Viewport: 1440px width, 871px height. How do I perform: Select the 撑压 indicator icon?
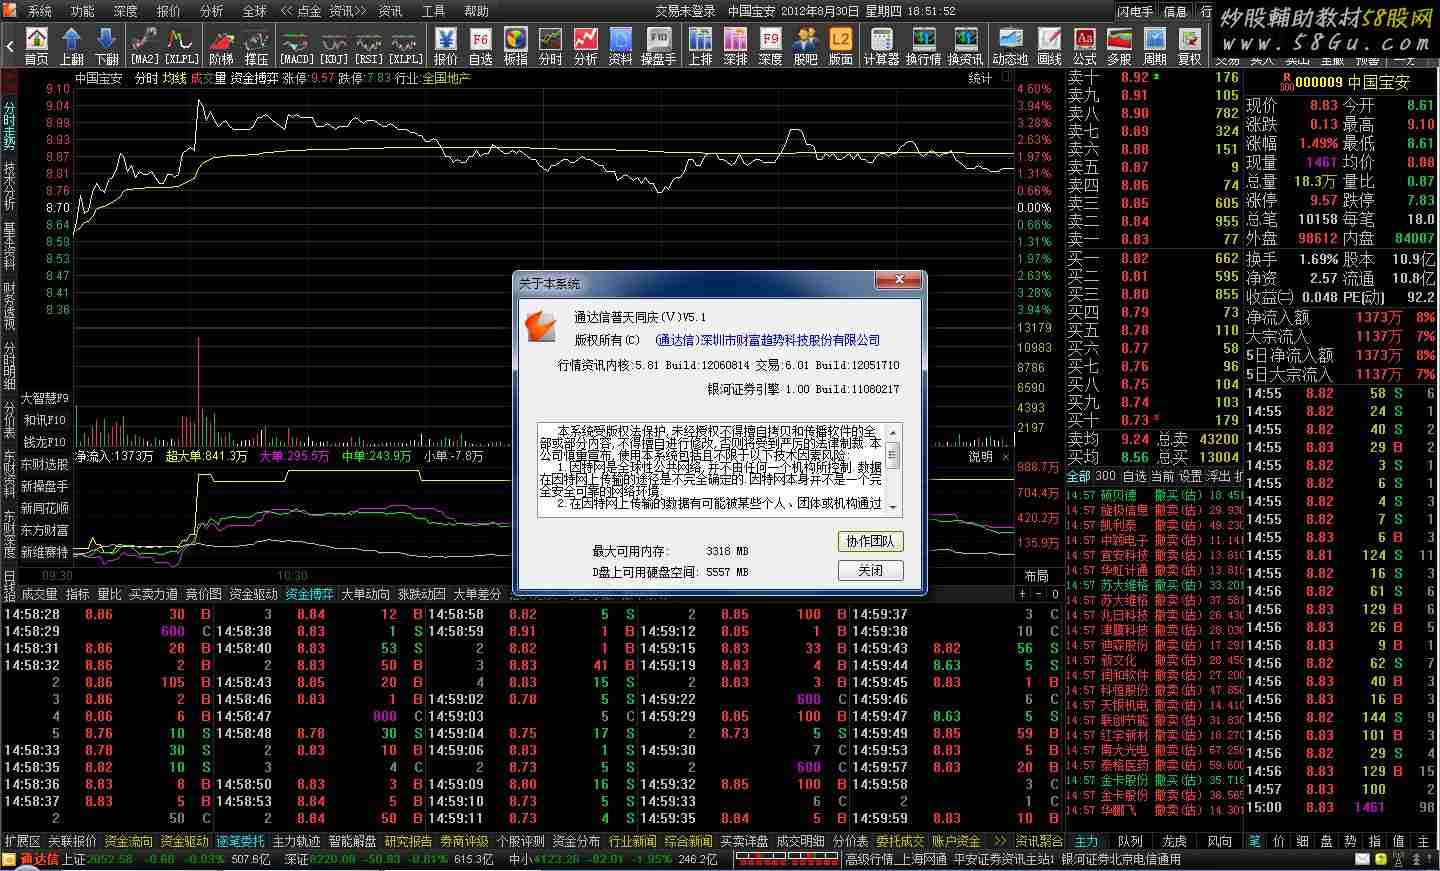[x=256, y=46]
